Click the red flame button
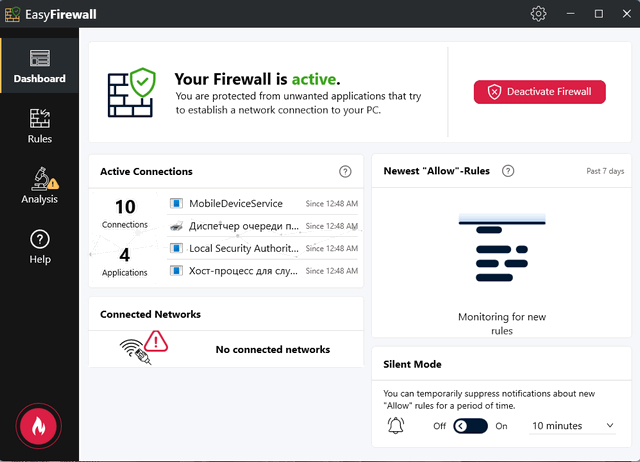 (x=39, y=425)
